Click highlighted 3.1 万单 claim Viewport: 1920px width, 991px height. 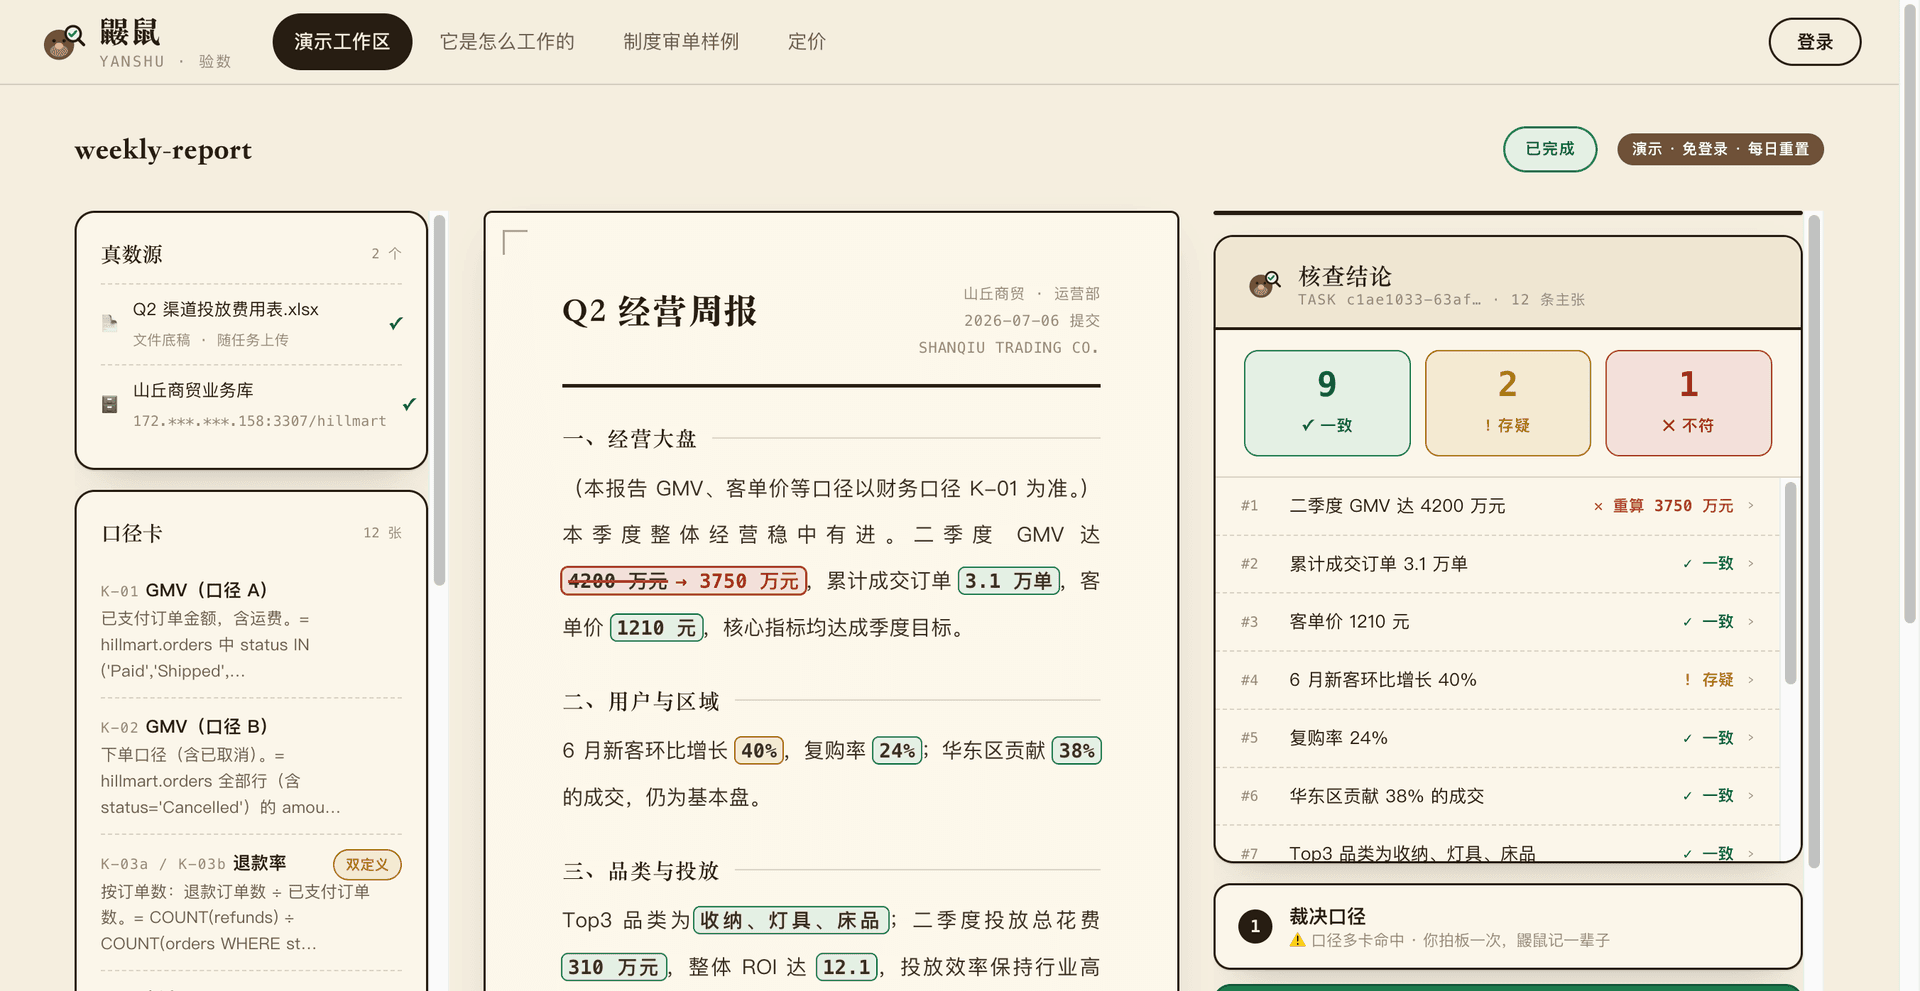pyautogui.click(x=1008, y=581)
